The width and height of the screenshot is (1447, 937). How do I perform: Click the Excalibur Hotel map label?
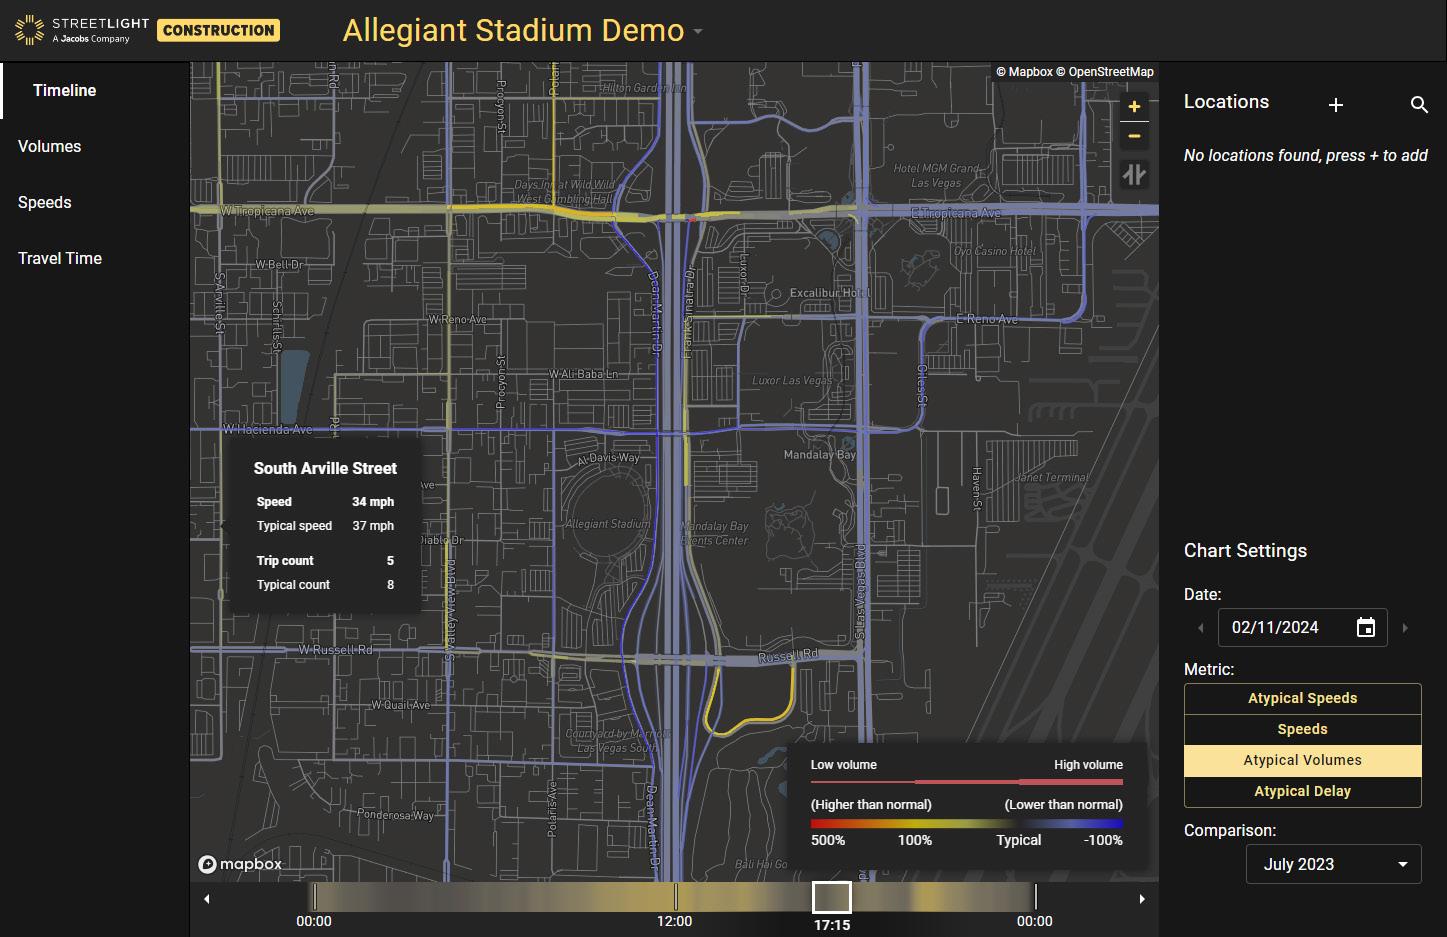pos(829,293)
